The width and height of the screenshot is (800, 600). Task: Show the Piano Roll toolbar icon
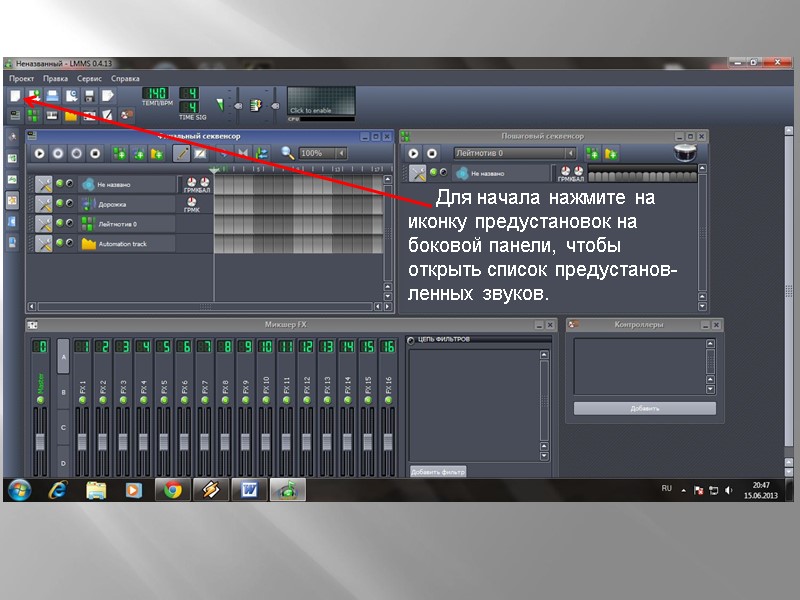point(52,115)
